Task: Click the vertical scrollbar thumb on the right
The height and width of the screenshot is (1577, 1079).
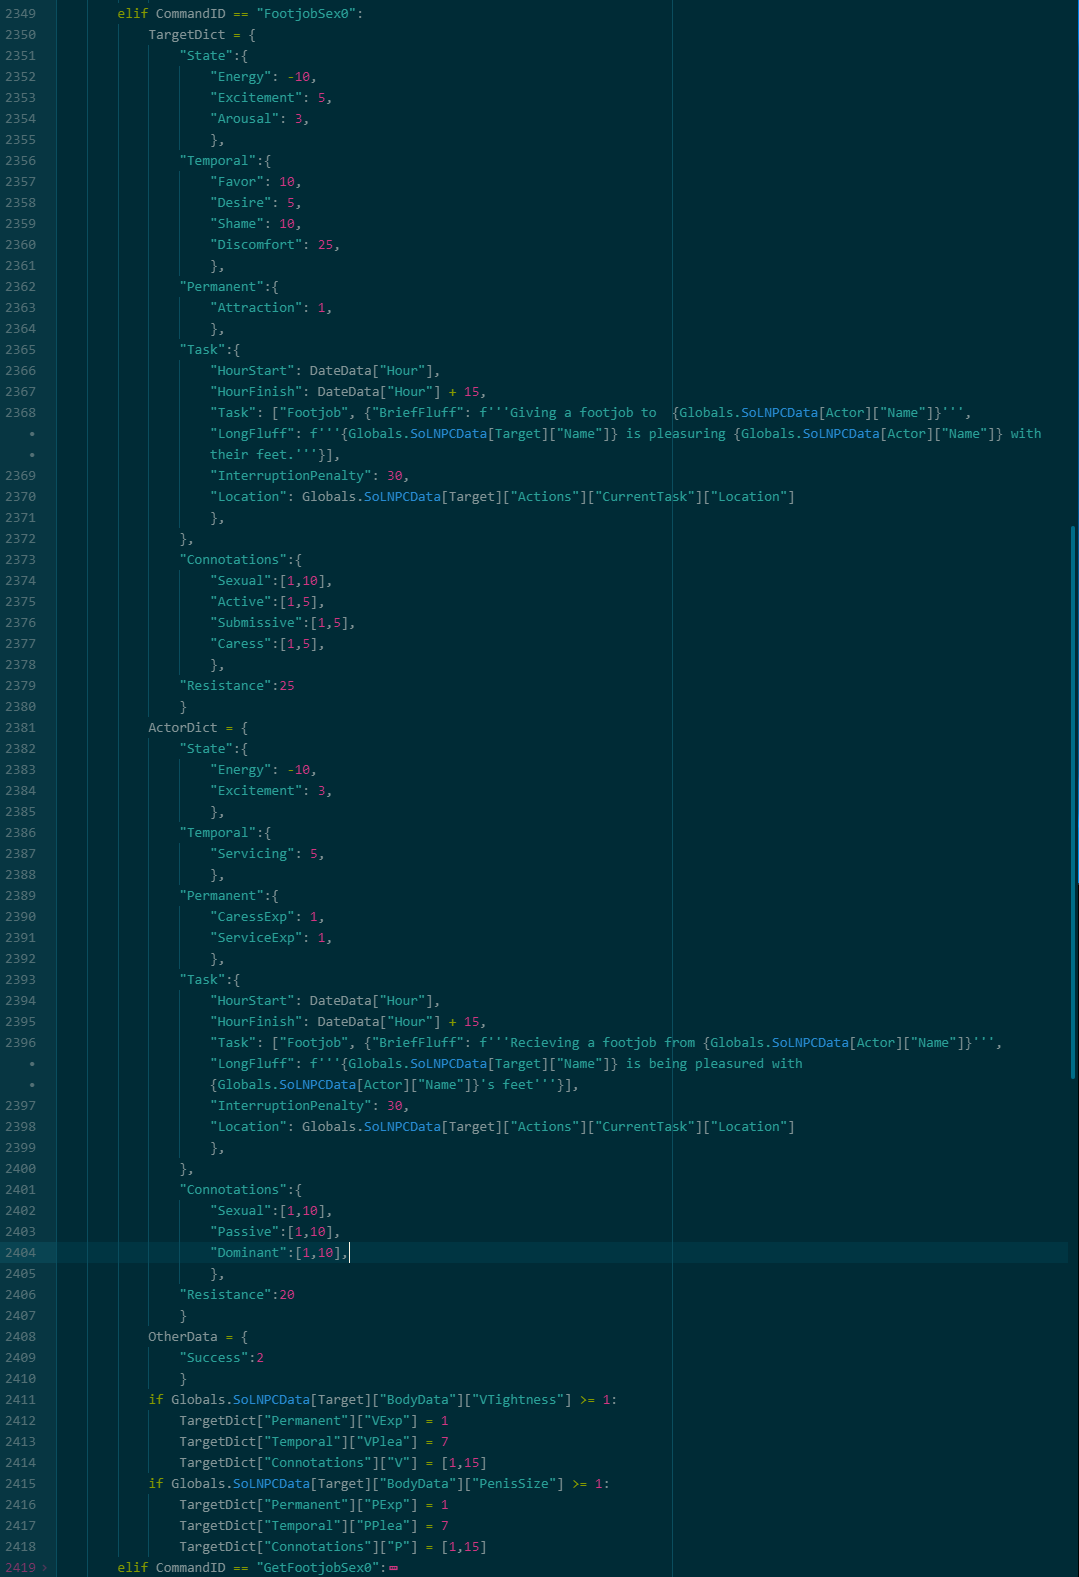Action: pyautogui.click(x=1073, y=700)
